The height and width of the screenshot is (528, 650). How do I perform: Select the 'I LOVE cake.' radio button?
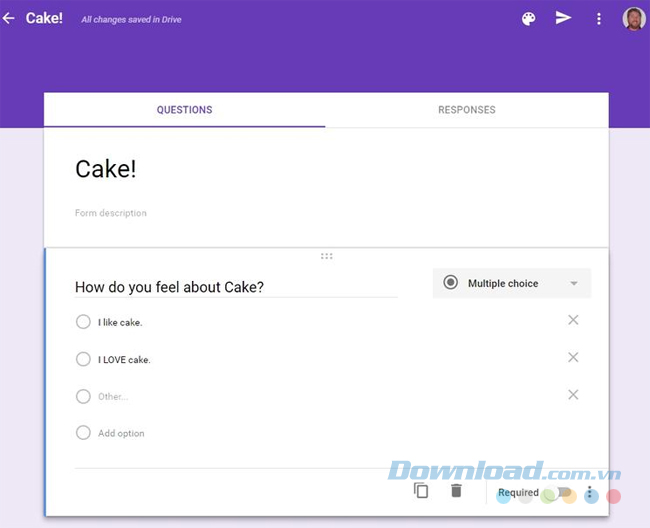tap(83, 359)
